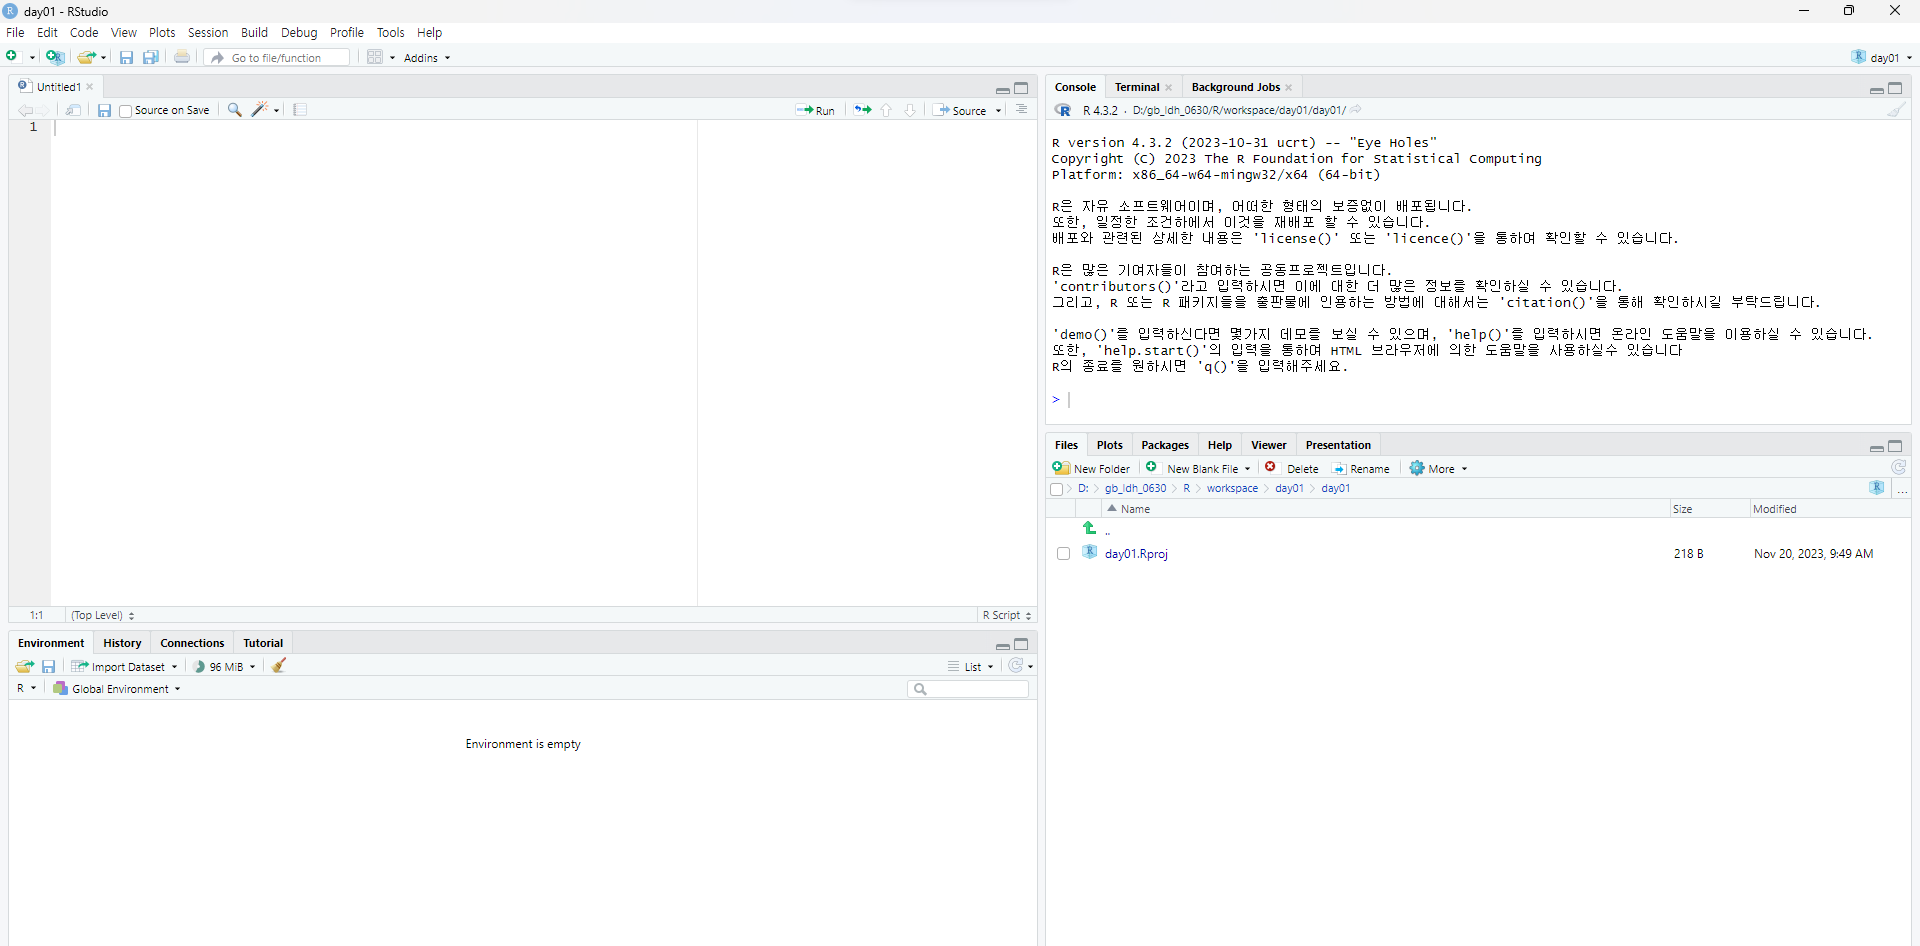Image resolution: width=1920 pixels, height=946 pixels.
Task: Click the Source button
Action: tap(961, 111)
